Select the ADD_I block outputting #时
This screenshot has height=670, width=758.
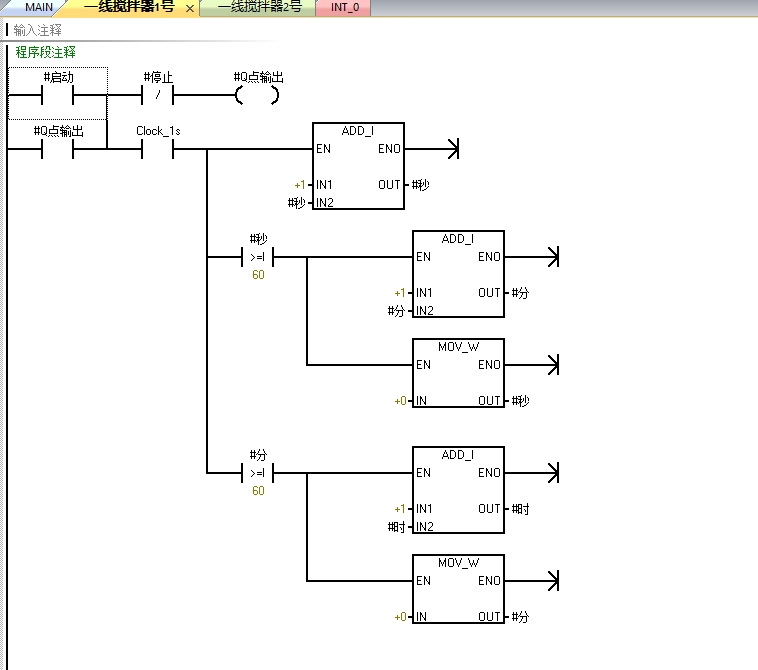click(x=458, y=490)
